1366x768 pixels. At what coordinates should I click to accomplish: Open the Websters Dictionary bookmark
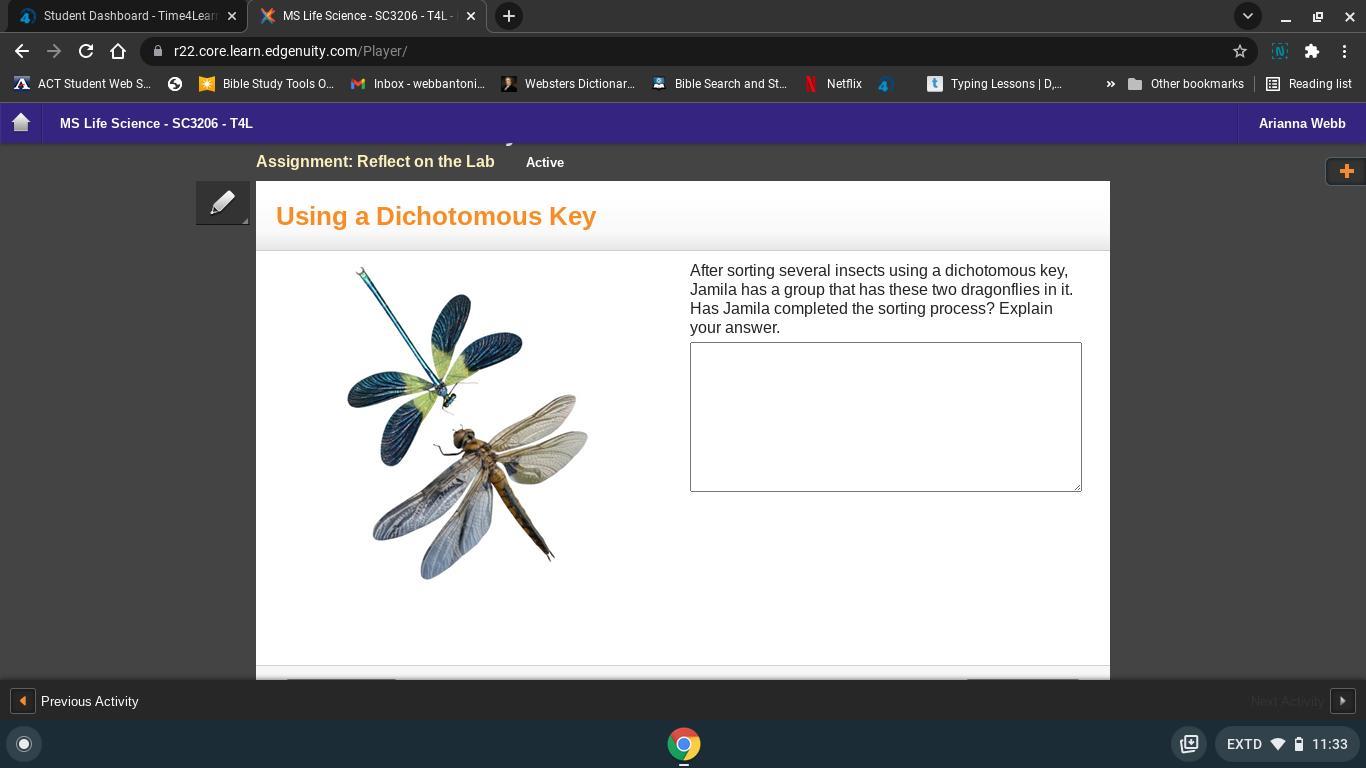pyautogui.click(x=568, y=84)
